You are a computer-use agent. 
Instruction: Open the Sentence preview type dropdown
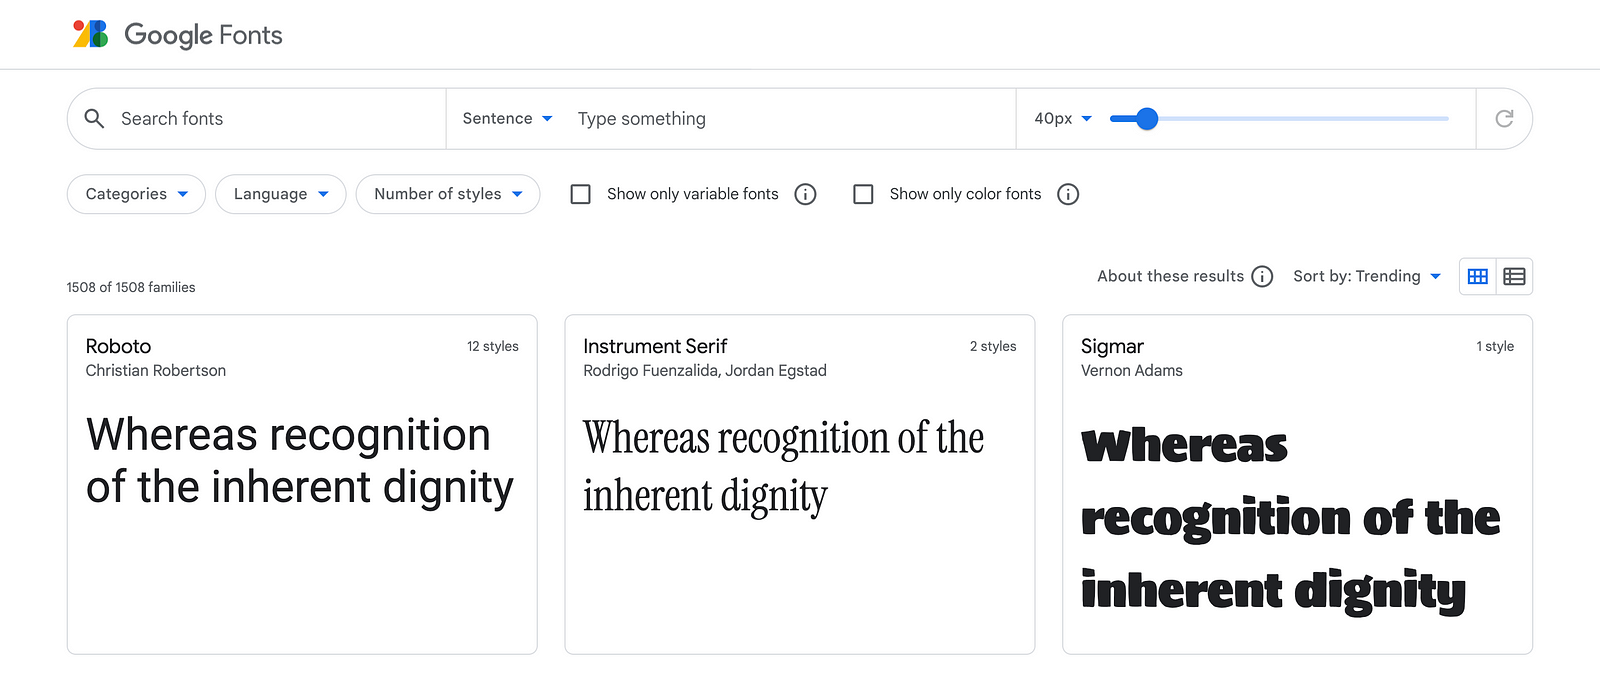point(507,119)
